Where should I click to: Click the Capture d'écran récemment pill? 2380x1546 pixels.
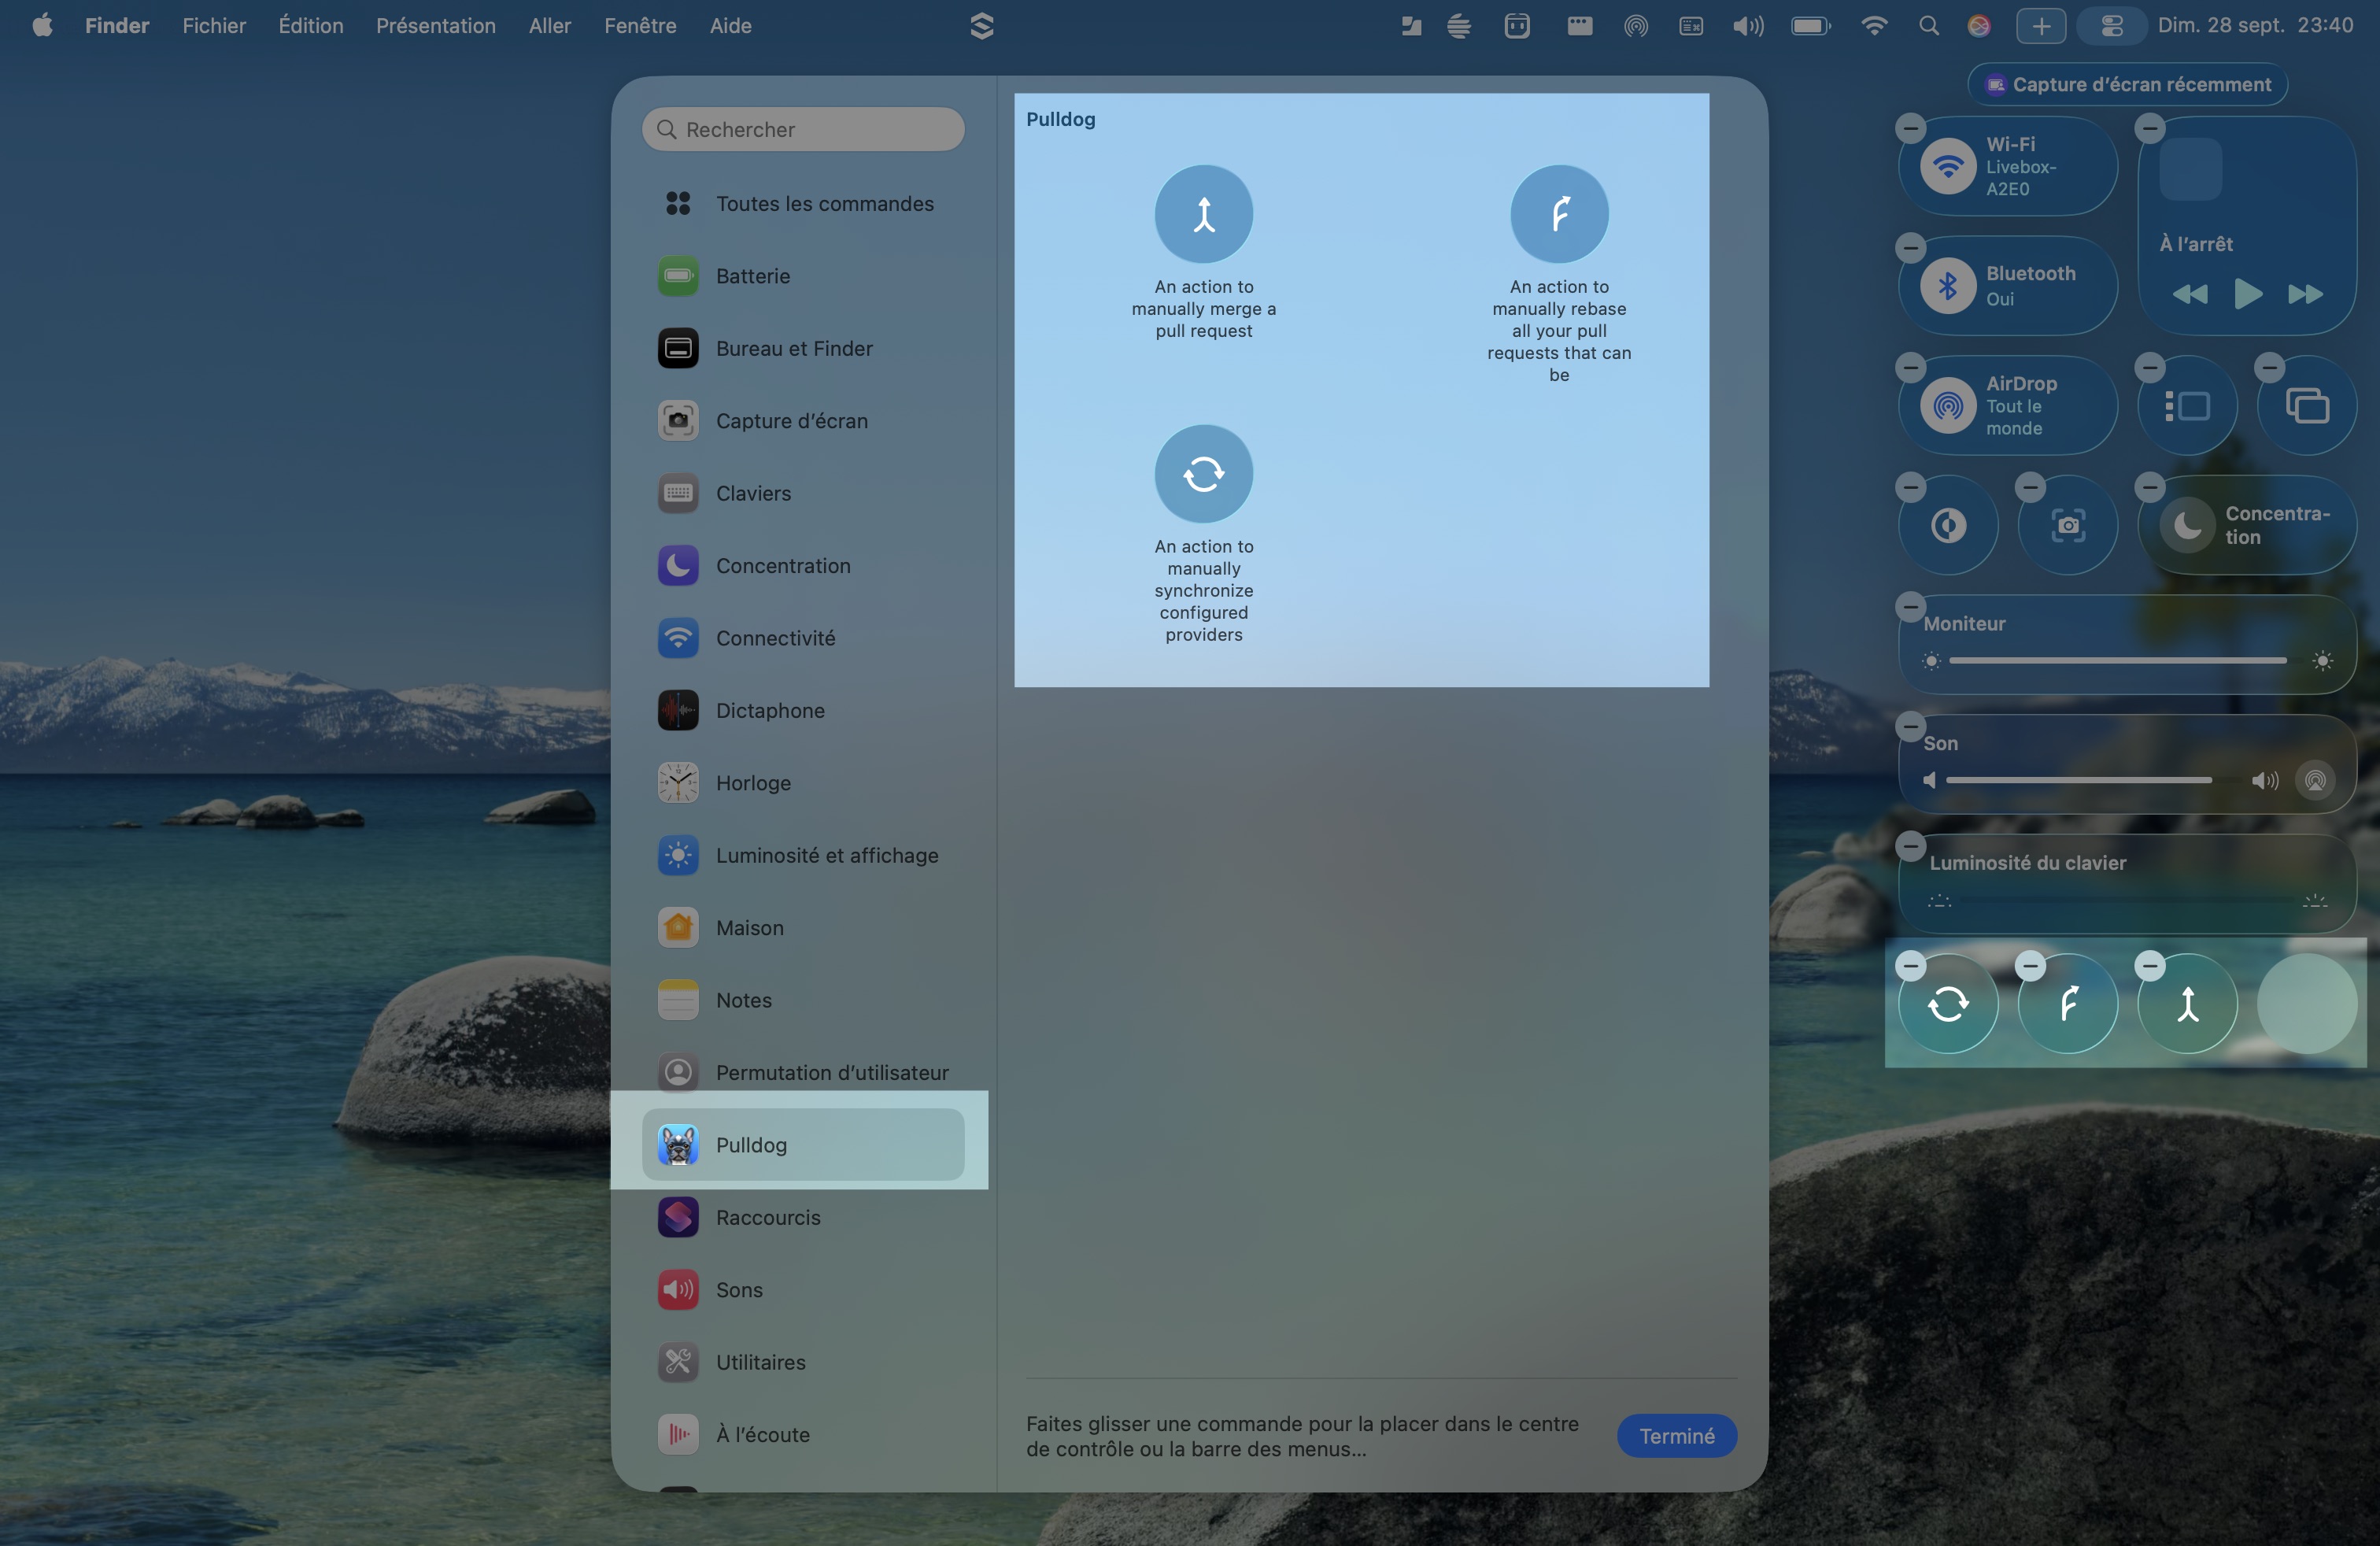2128,85
